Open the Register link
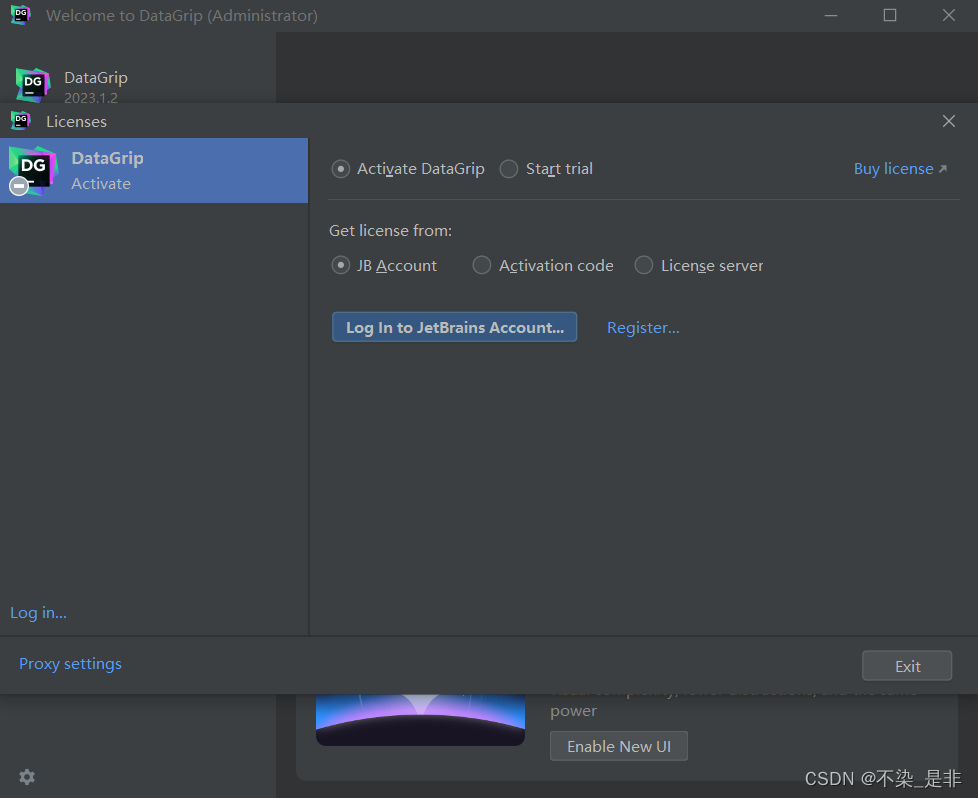978x798 pixels. point(643,328)
